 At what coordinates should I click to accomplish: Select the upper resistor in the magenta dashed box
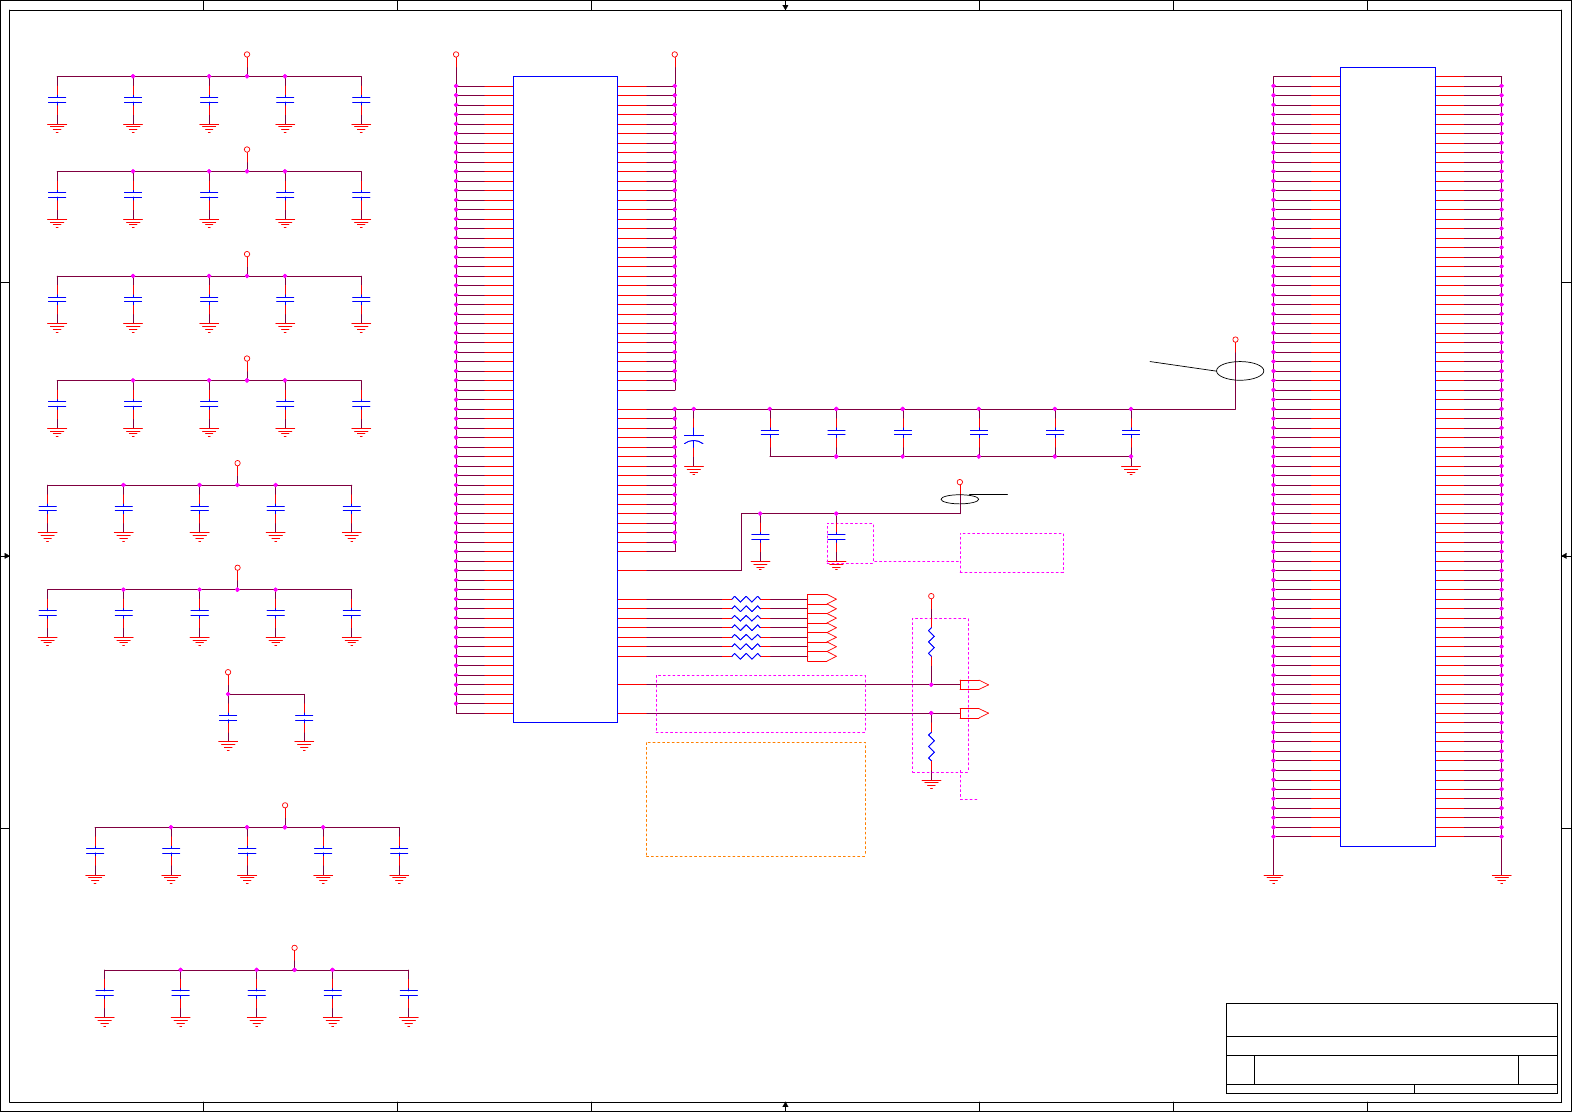931,641
